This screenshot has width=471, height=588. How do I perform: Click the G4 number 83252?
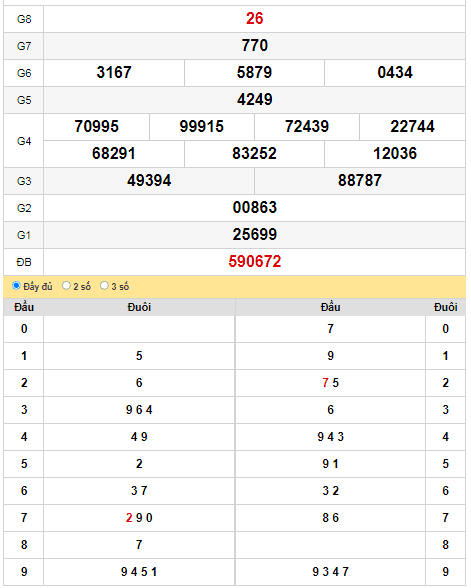click(254, 154)
